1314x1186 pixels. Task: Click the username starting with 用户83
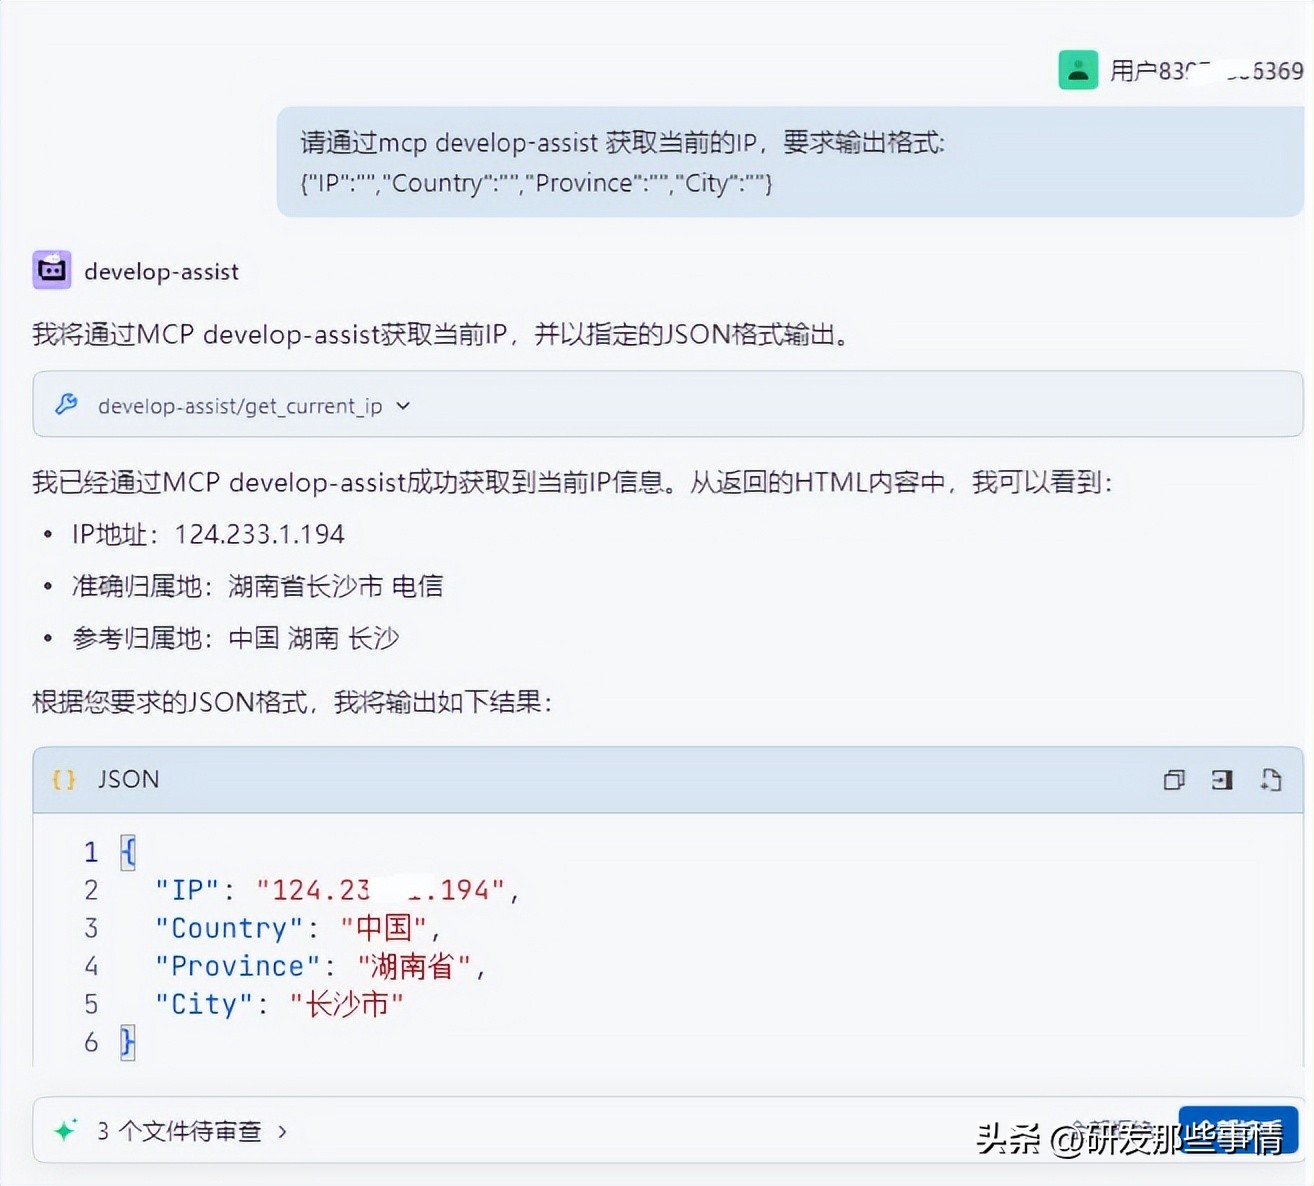(1207, 71)
